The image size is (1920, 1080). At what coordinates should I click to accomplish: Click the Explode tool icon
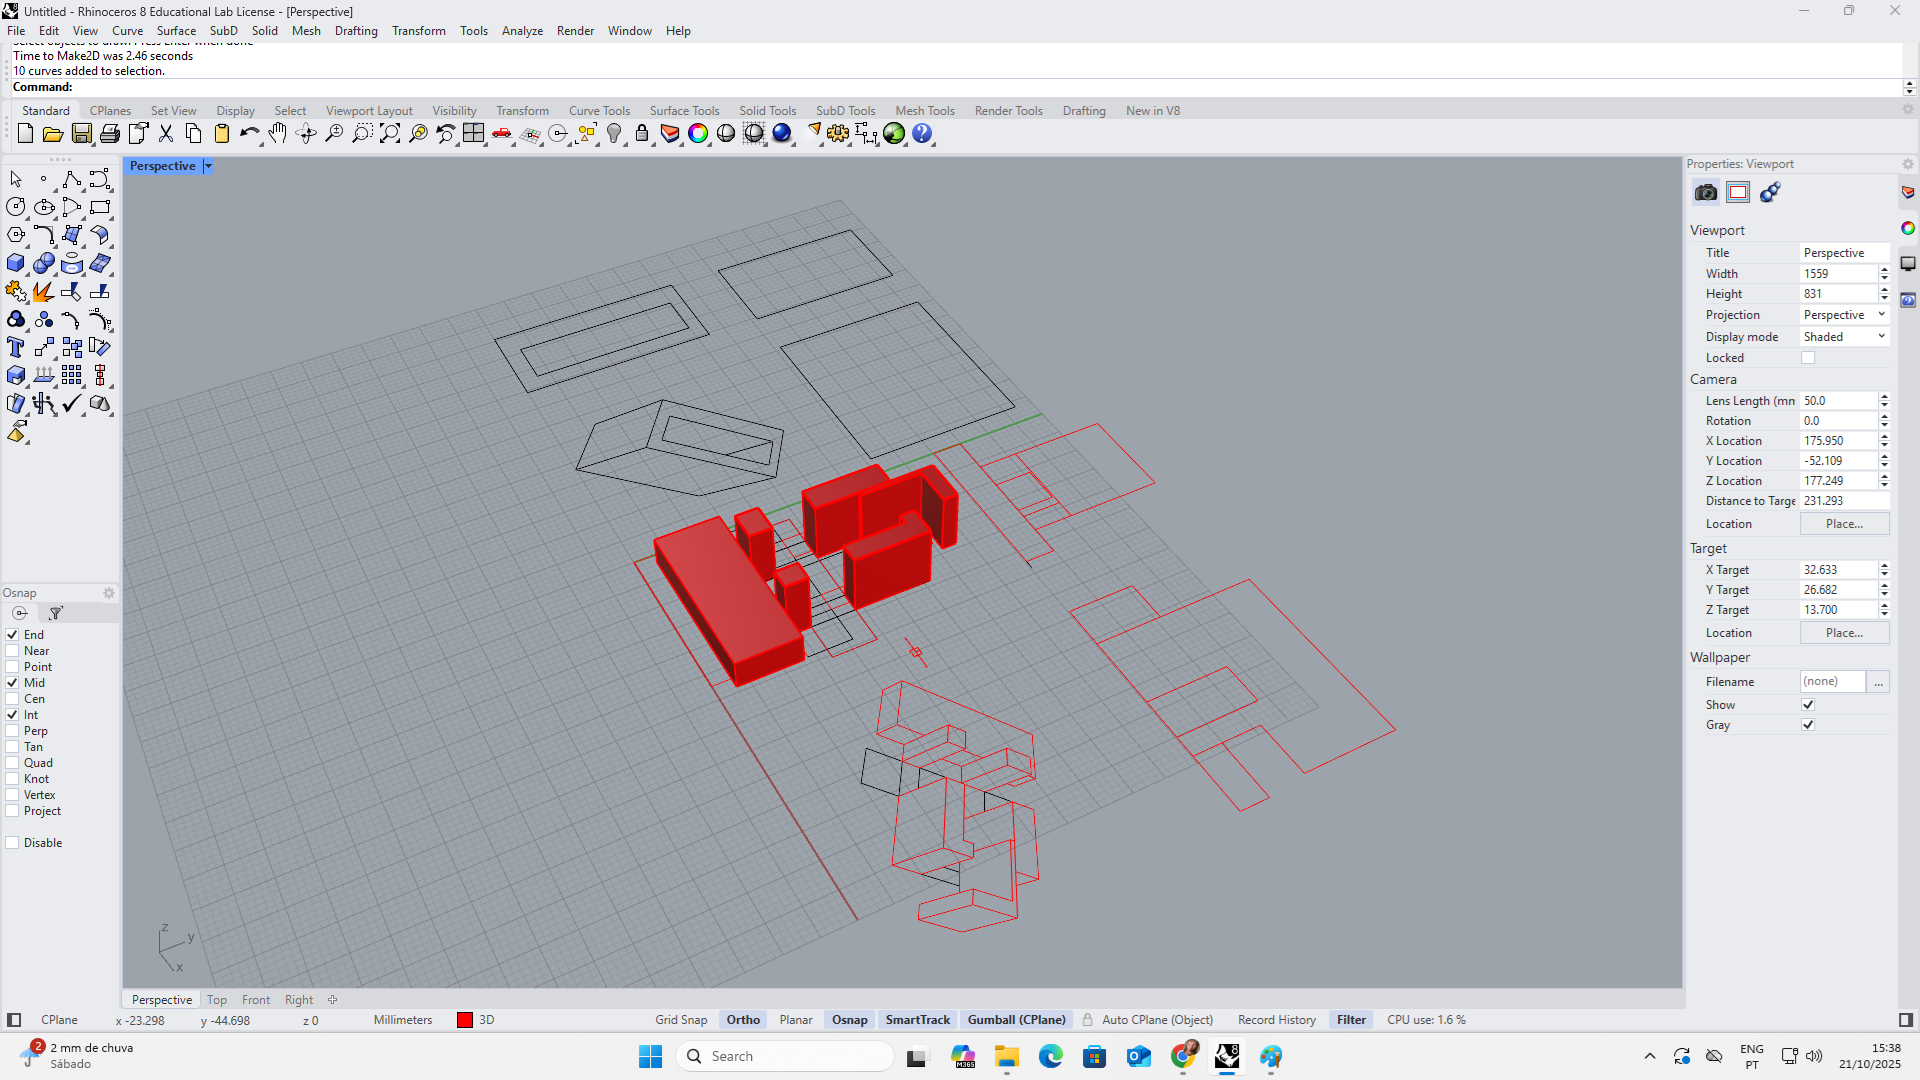coord(43,292)
